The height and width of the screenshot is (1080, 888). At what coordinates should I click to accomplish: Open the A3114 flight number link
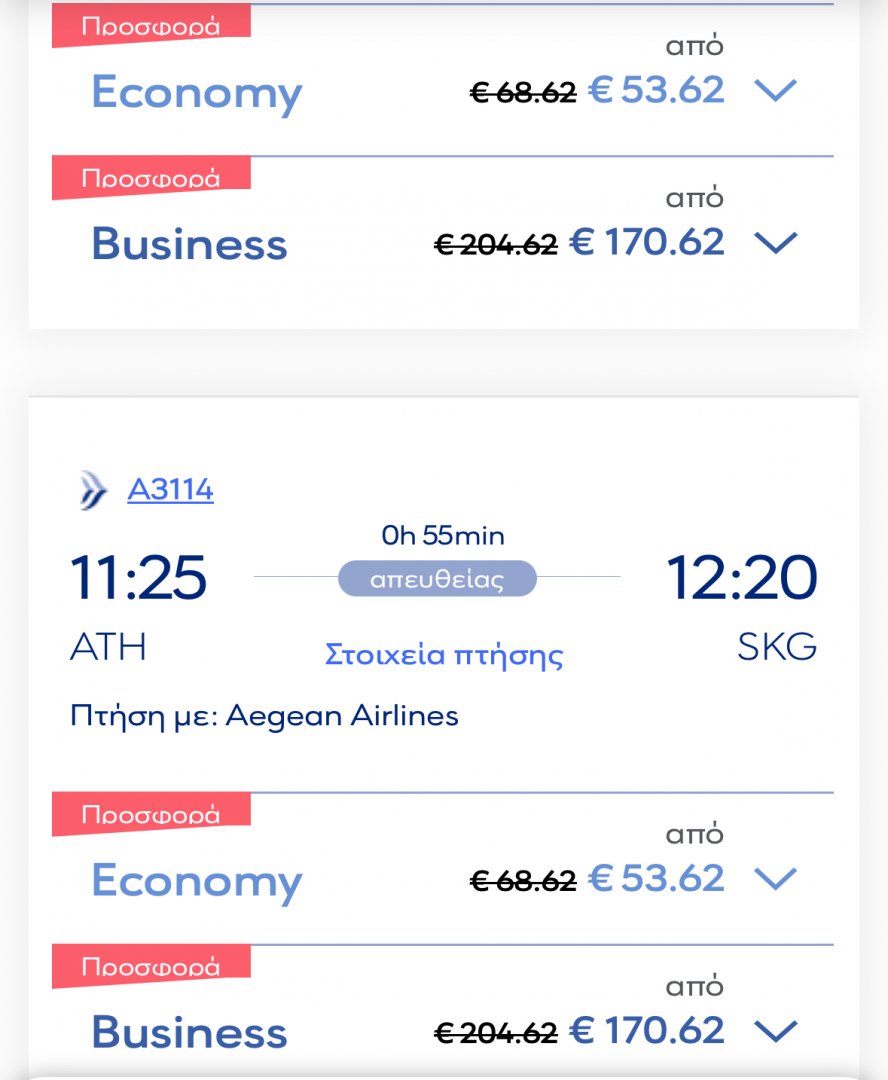coord(170,490)
